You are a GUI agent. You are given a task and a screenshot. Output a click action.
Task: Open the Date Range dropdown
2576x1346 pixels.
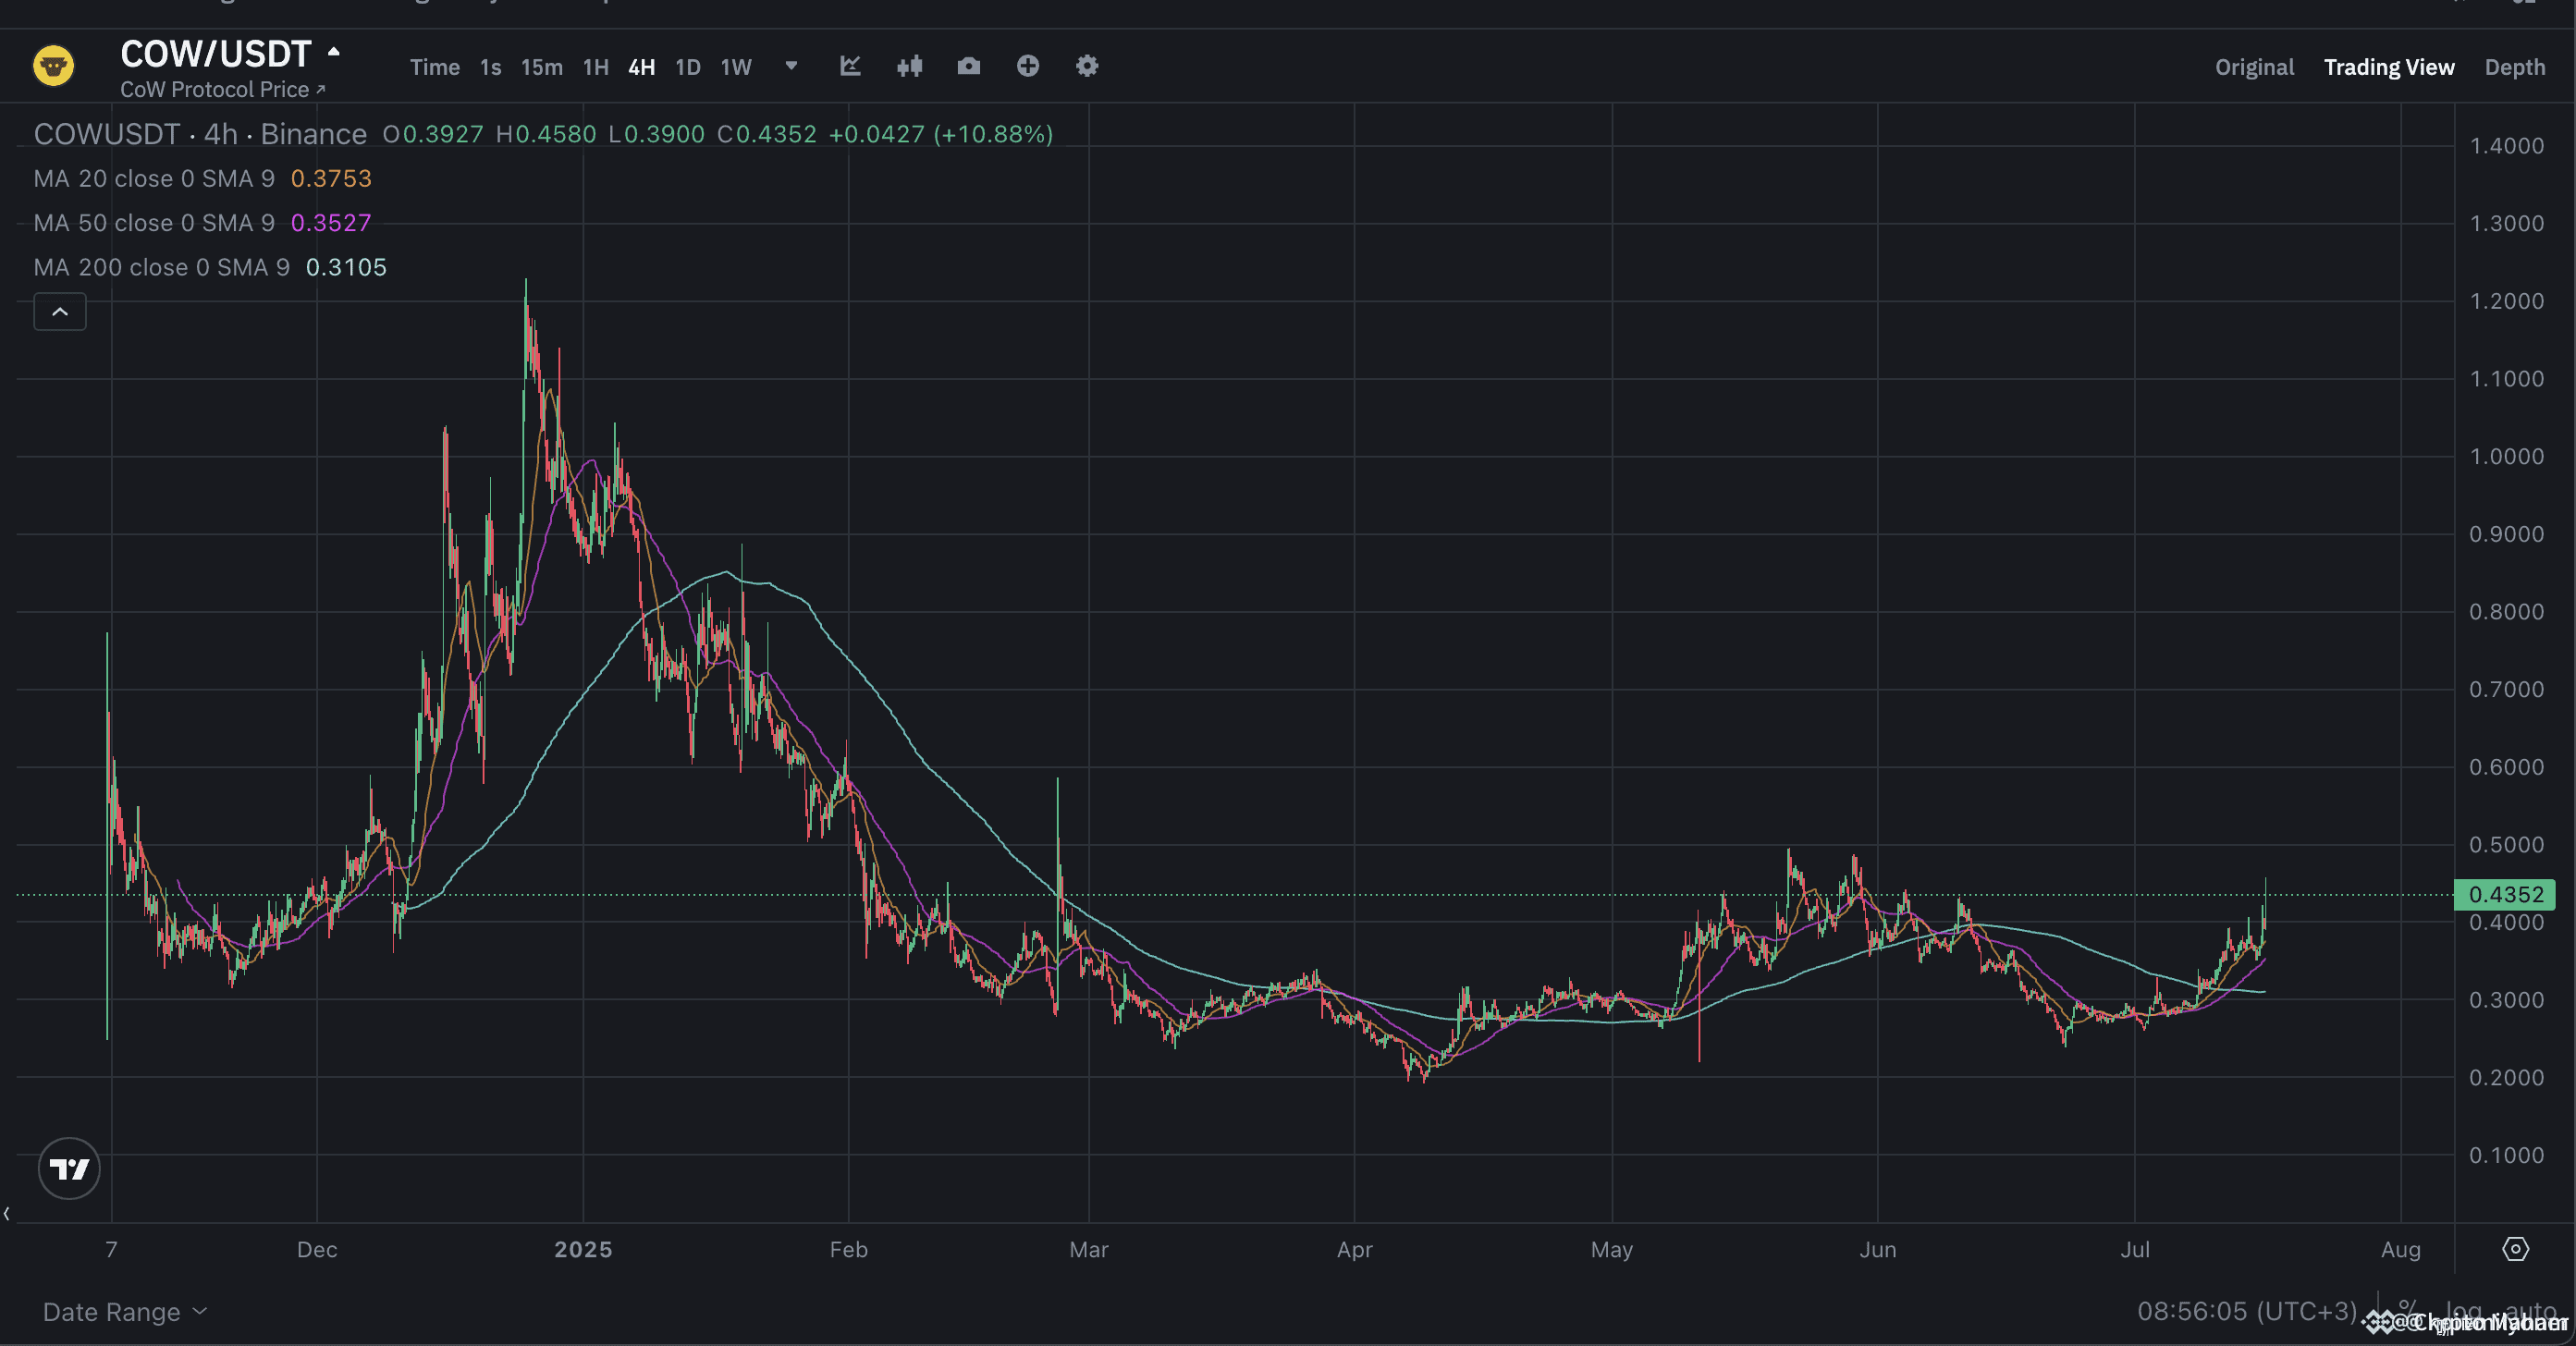[x=125, y=1312]
